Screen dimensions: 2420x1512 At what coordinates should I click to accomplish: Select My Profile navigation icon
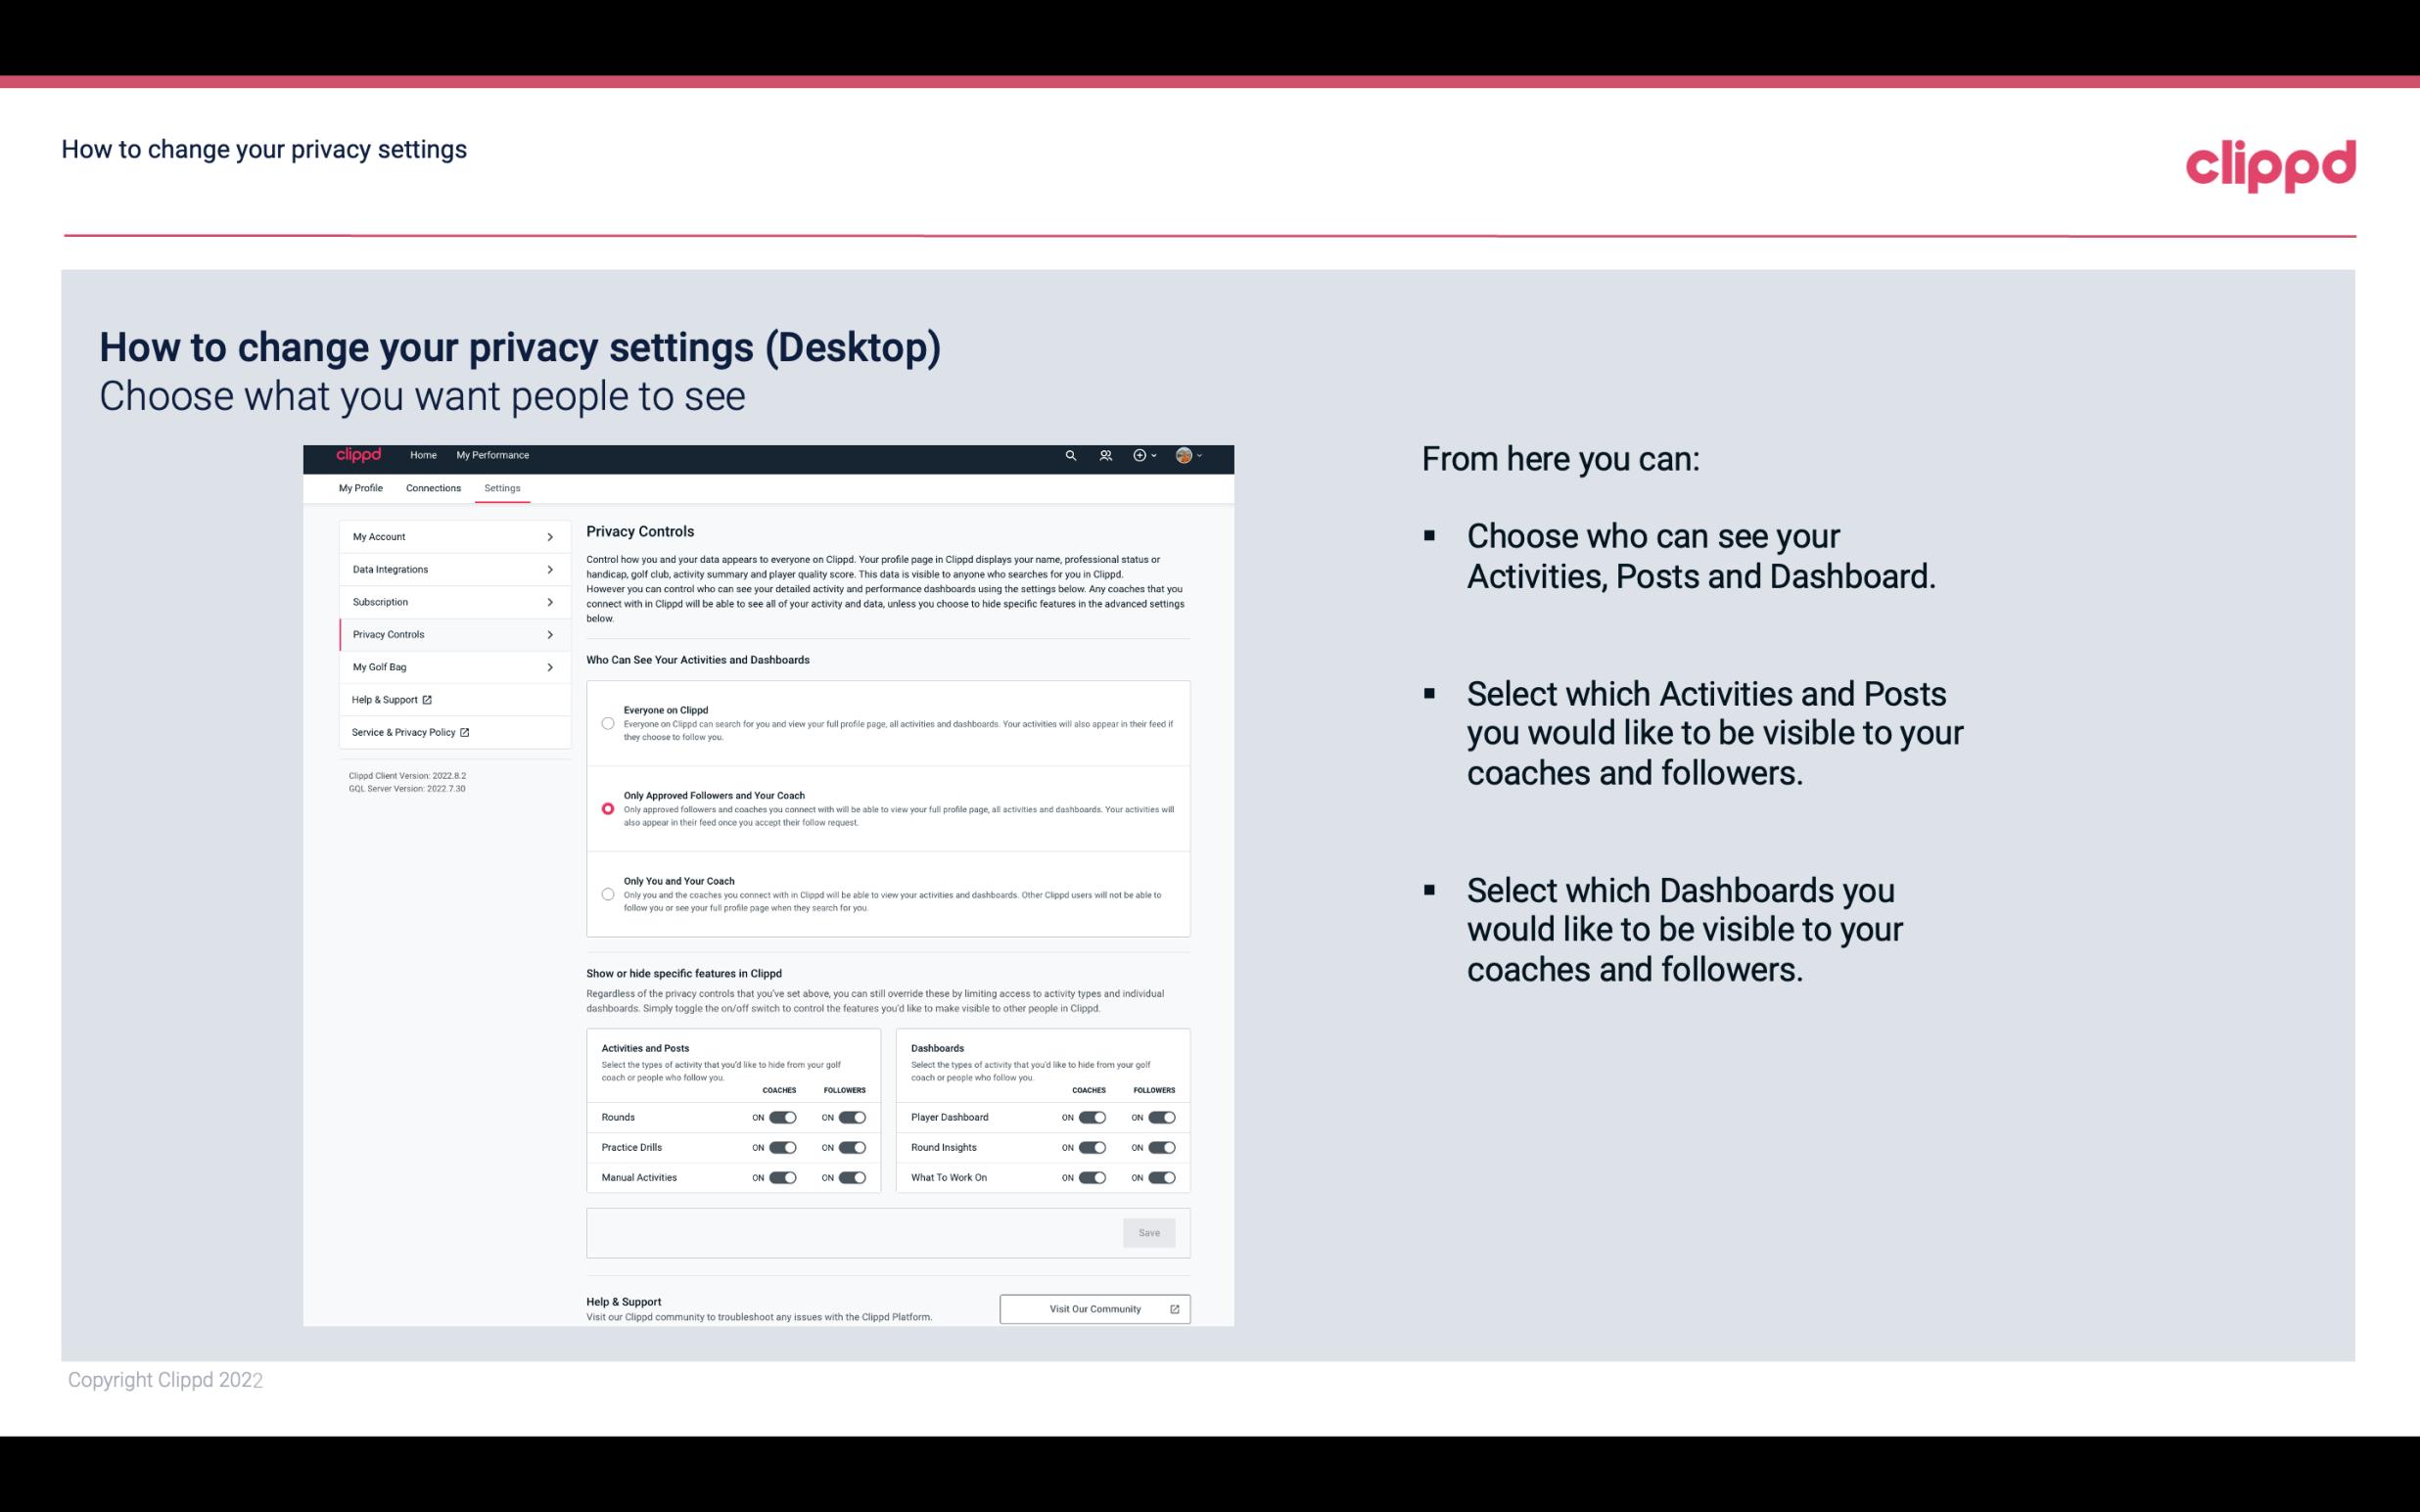coord(360,487)
